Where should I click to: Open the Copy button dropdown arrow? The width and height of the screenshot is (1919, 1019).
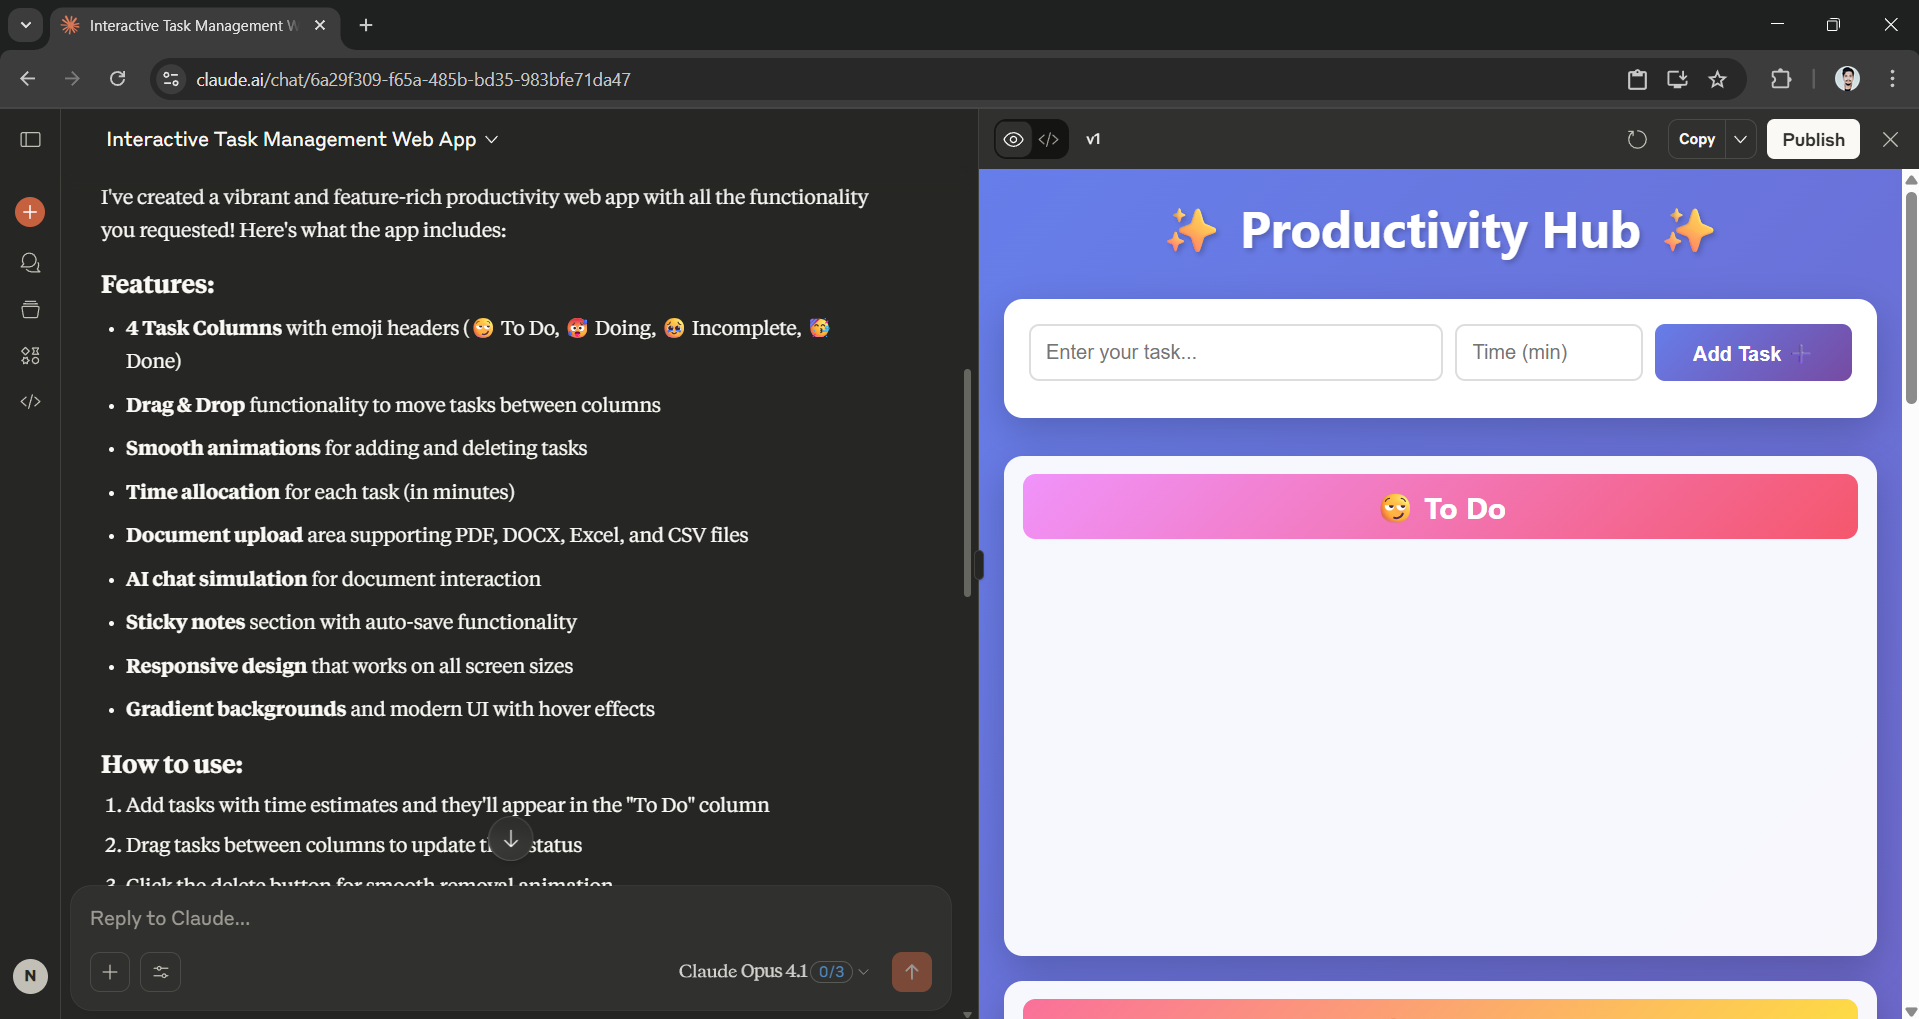[1739, 139]
